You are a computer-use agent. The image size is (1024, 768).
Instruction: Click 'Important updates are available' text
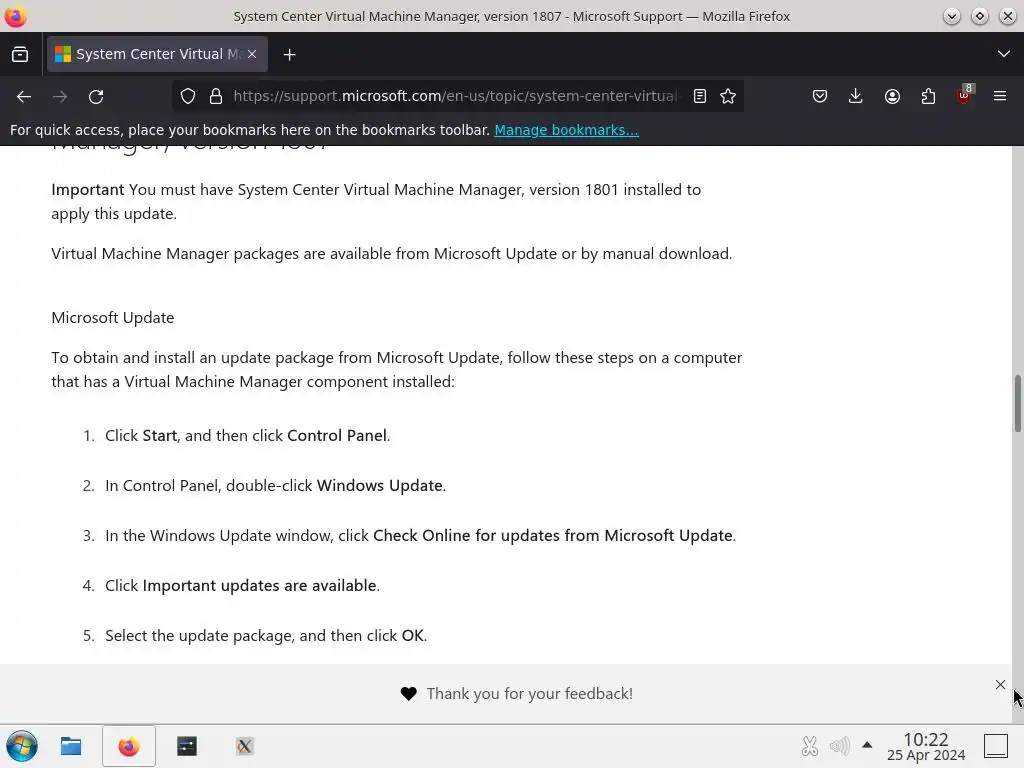[259, 586]
